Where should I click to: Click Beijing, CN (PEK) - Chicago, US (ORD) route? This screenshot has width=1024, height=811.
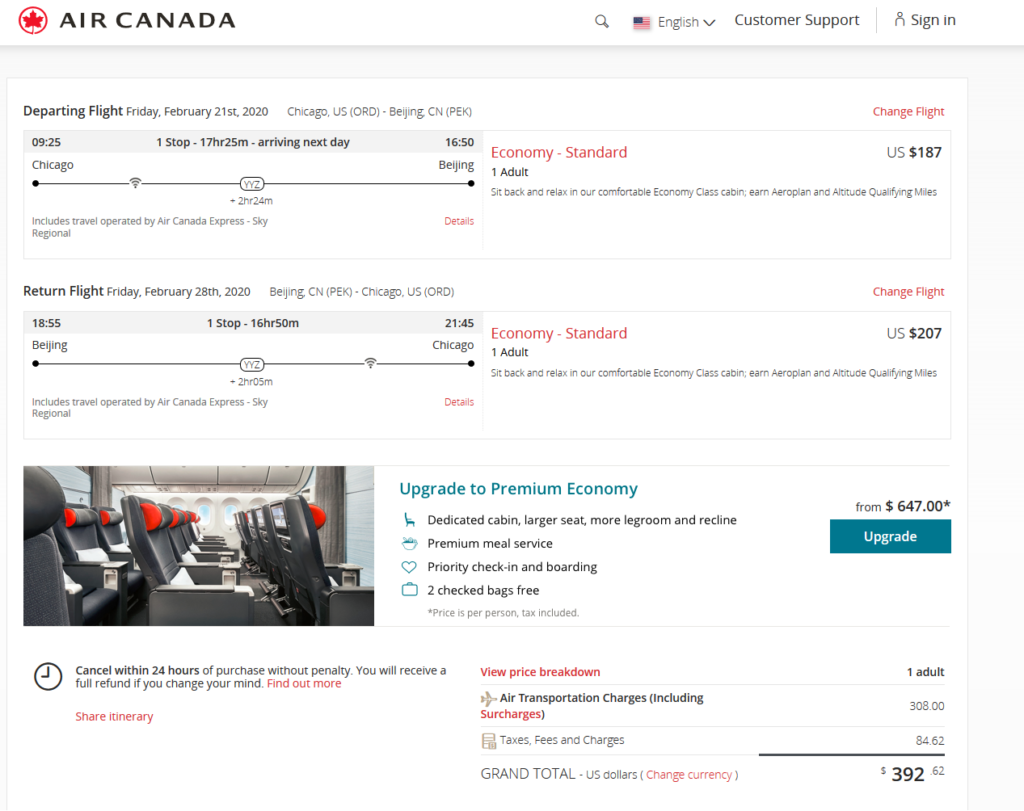click(362, 292)
